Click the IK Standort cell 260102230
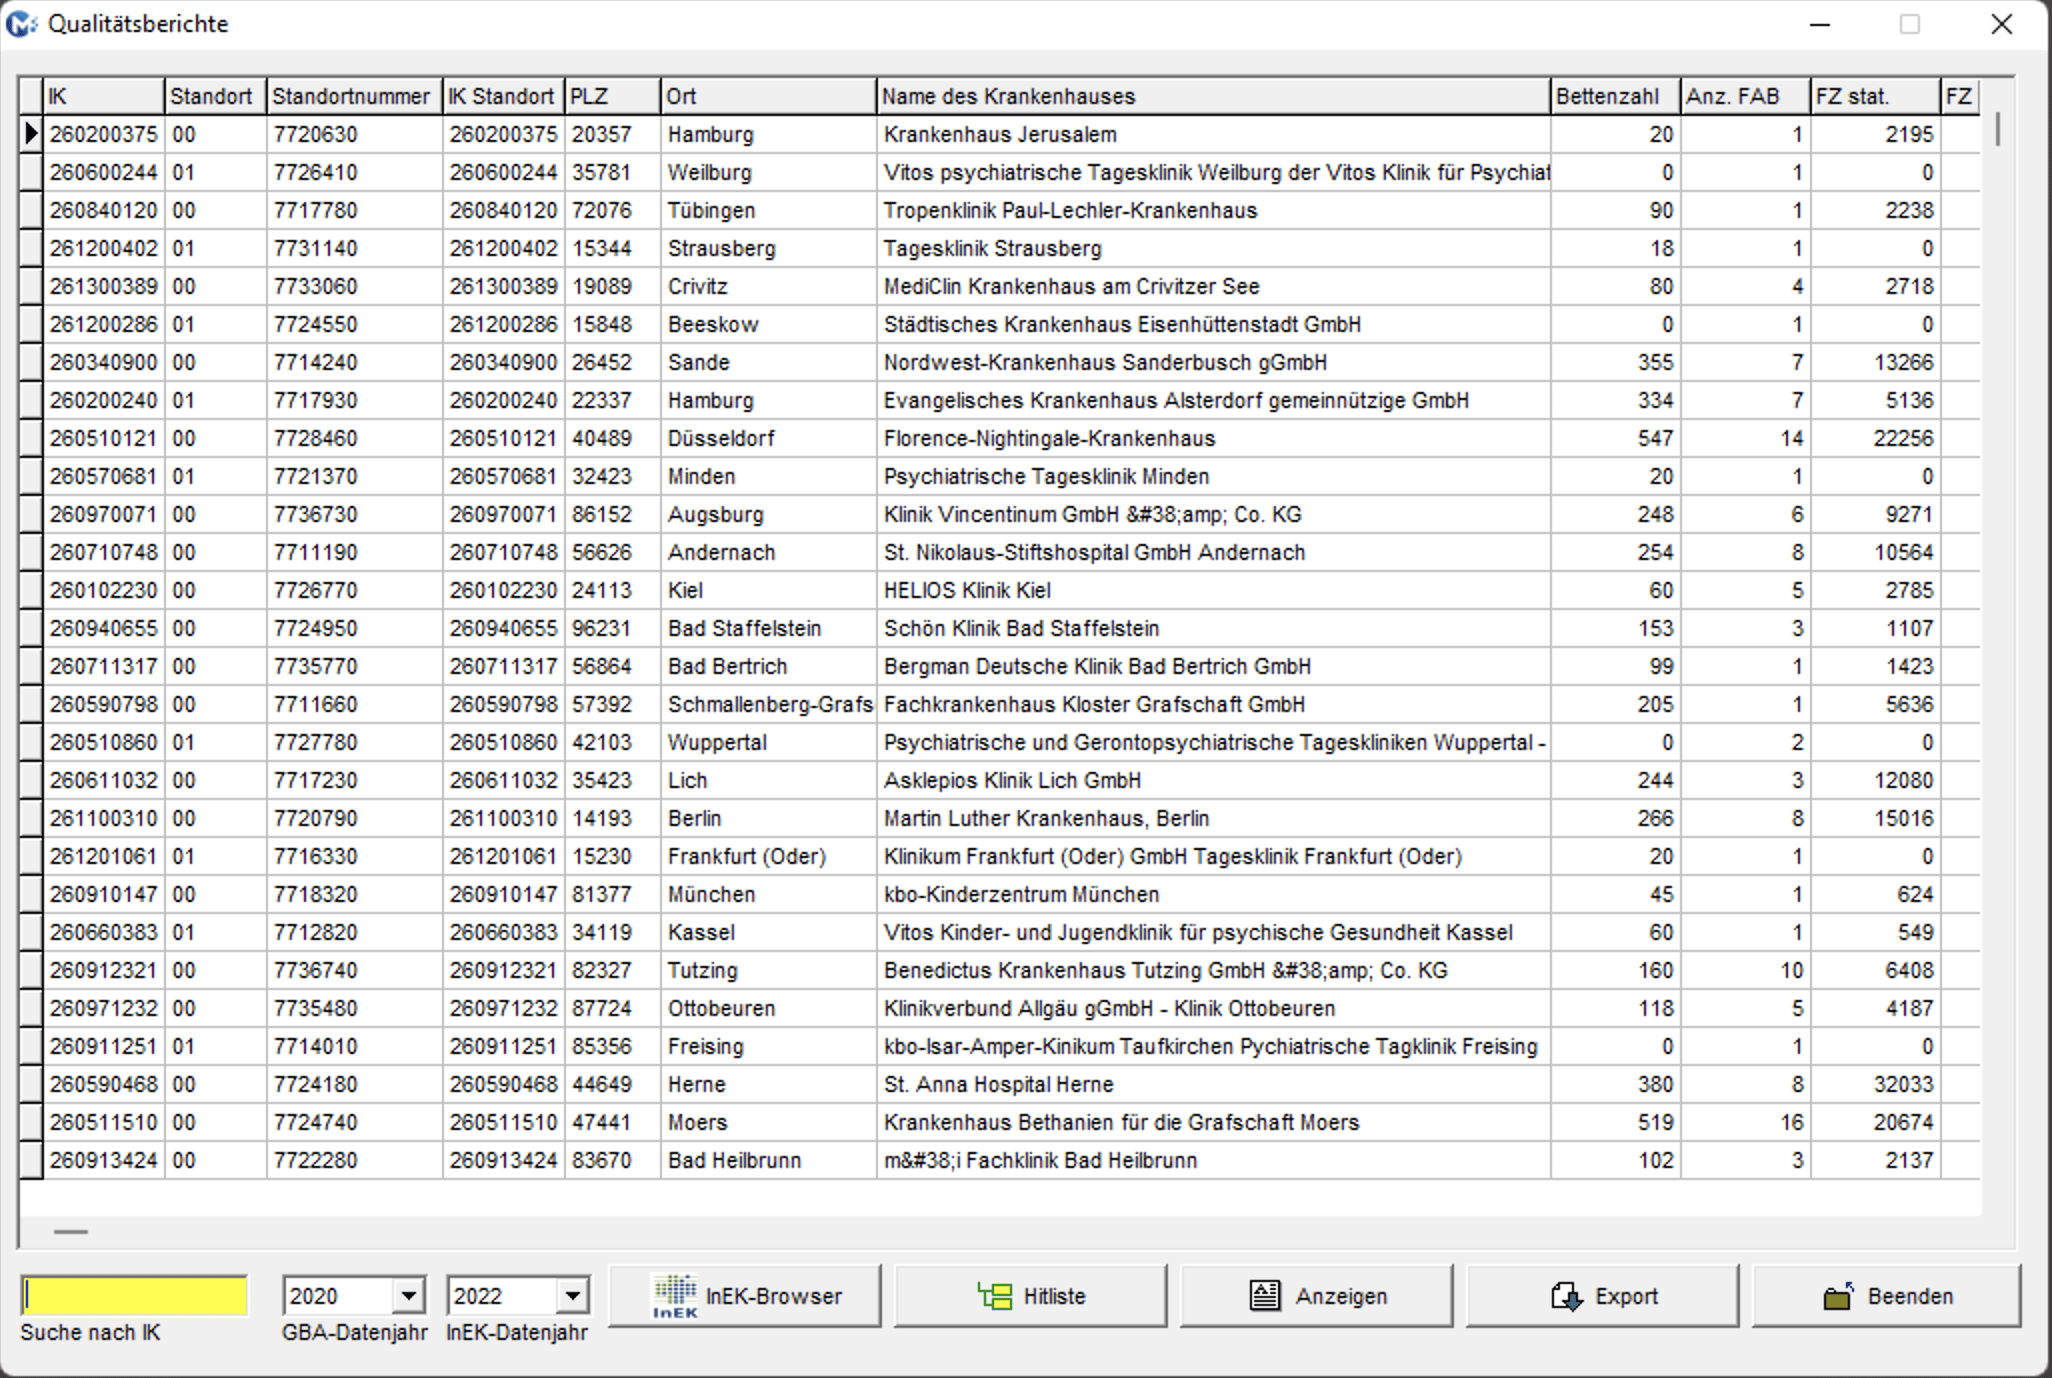The height and width of the screenshot is (1378, 2052). pyautogui.click(x=504, y=590)
